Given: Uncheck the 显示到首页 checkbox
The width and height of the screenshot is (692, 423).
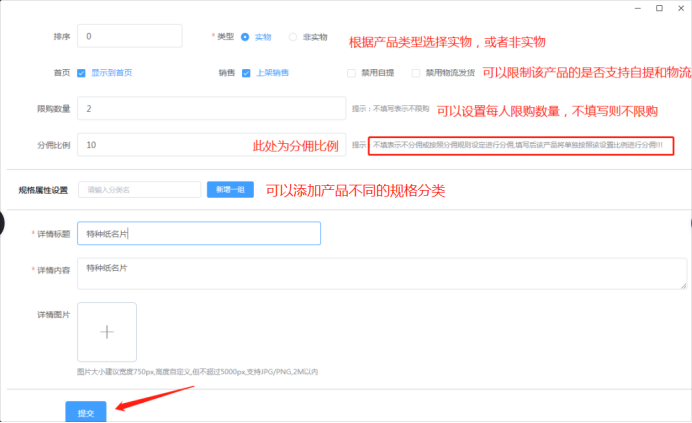Looking at the screenshot, I should (82, 72).
